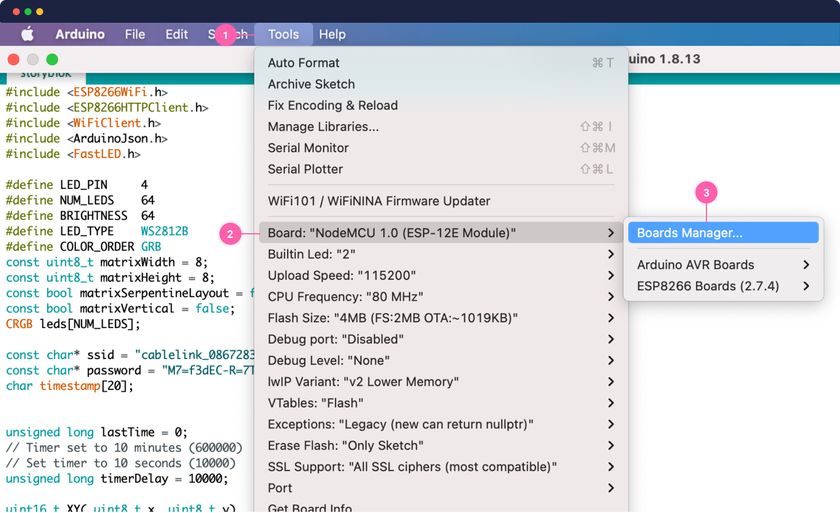Open Debug port: "Disabled" option

(x=440, y=339)
